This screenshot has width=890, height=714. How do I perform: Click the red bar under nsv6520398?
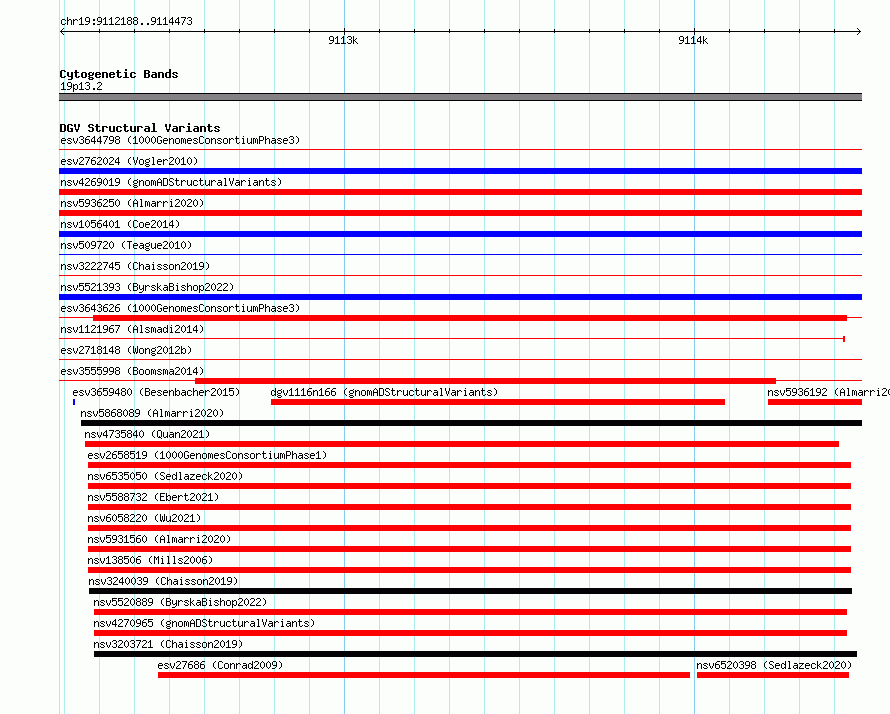(x=773, y=675)
